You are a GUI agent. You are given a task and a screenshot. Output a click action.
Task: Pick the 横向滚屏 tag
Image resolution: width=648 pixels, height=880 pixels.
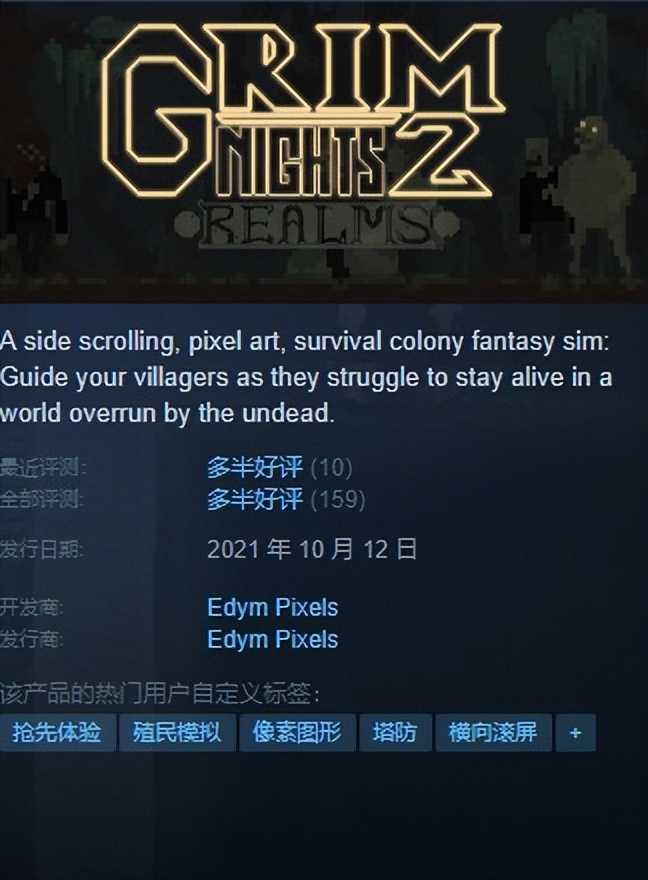point(493,732)
